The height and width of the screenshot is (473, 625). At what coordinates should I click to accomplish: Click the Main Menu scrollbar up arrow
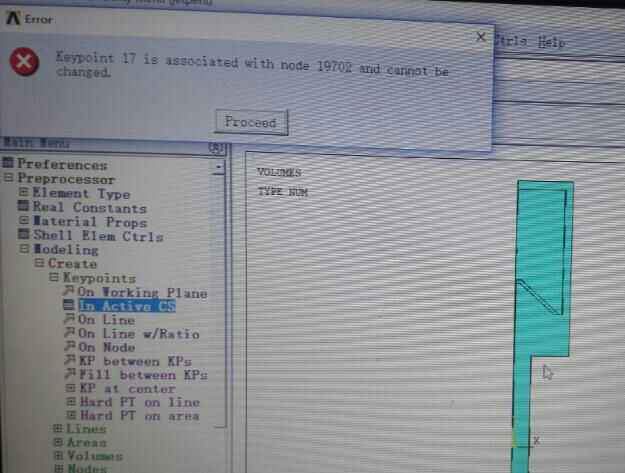point(219,167)
